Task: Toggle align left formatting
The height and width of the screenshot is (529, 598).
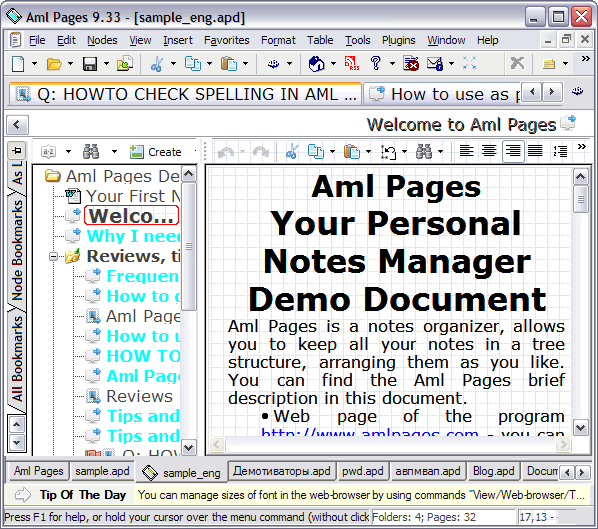Action: [466, 151]
